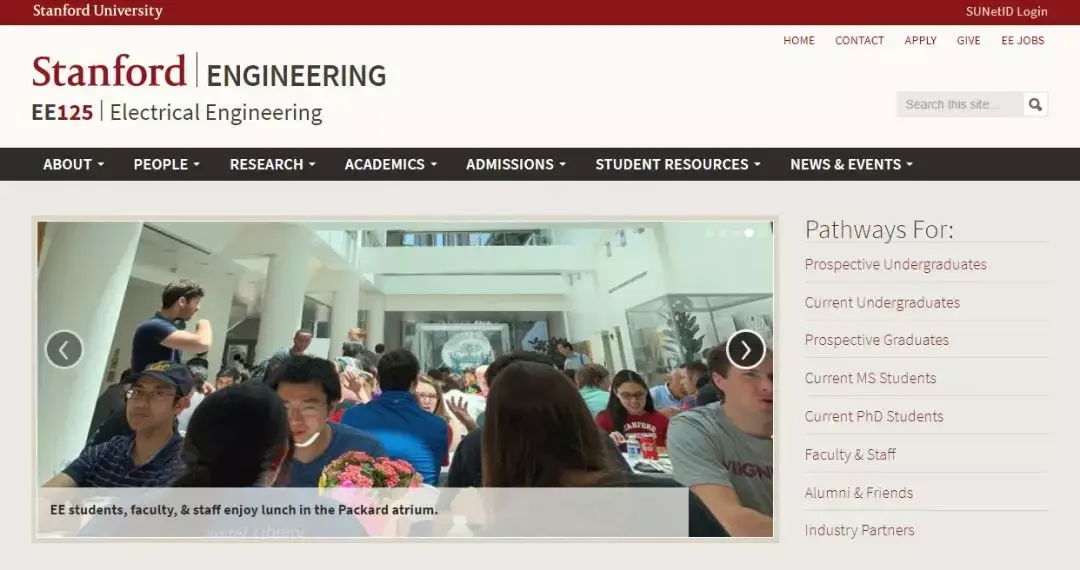Select Current PhD Students pathway
This screenshot has height=570, width=1080.
pyautogui.click(x=874, y=416)
